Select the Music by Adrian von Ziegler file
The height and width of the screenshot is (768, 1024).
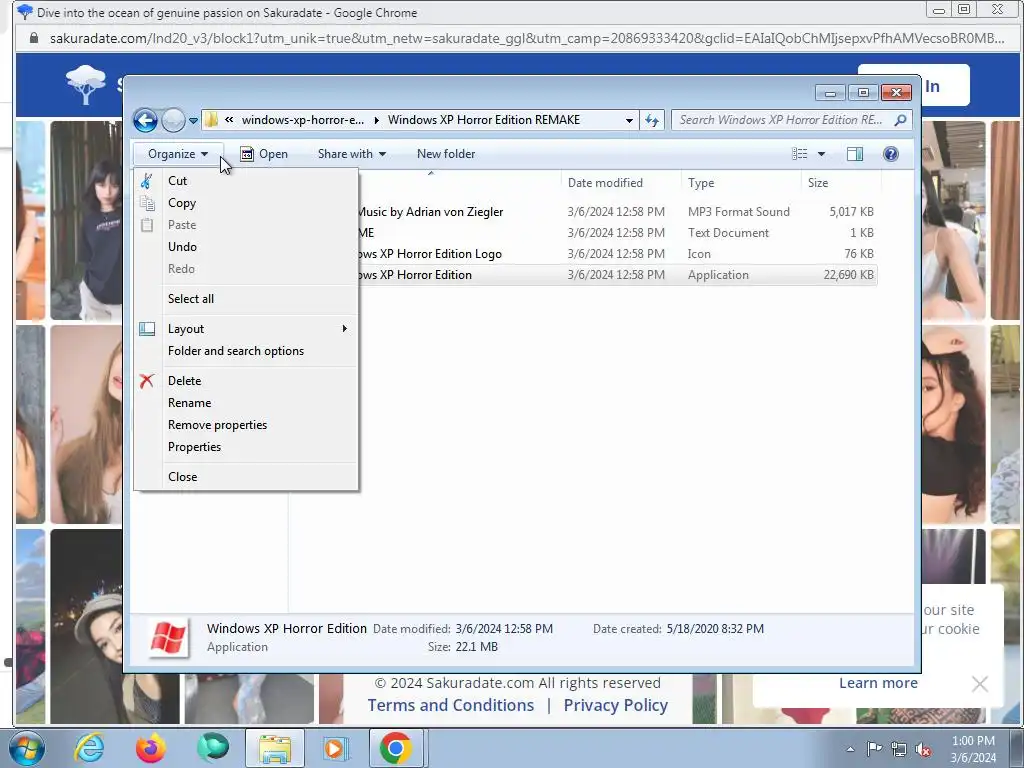tap(617, 212)
